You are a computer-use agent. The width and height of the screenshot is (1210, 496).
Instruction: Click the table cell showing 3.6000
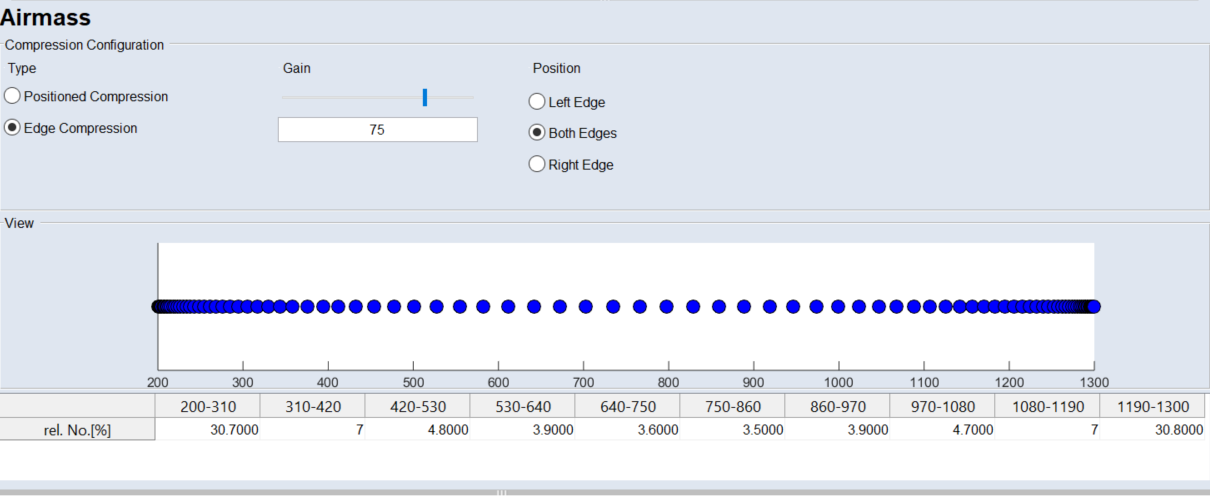[627, 429]
